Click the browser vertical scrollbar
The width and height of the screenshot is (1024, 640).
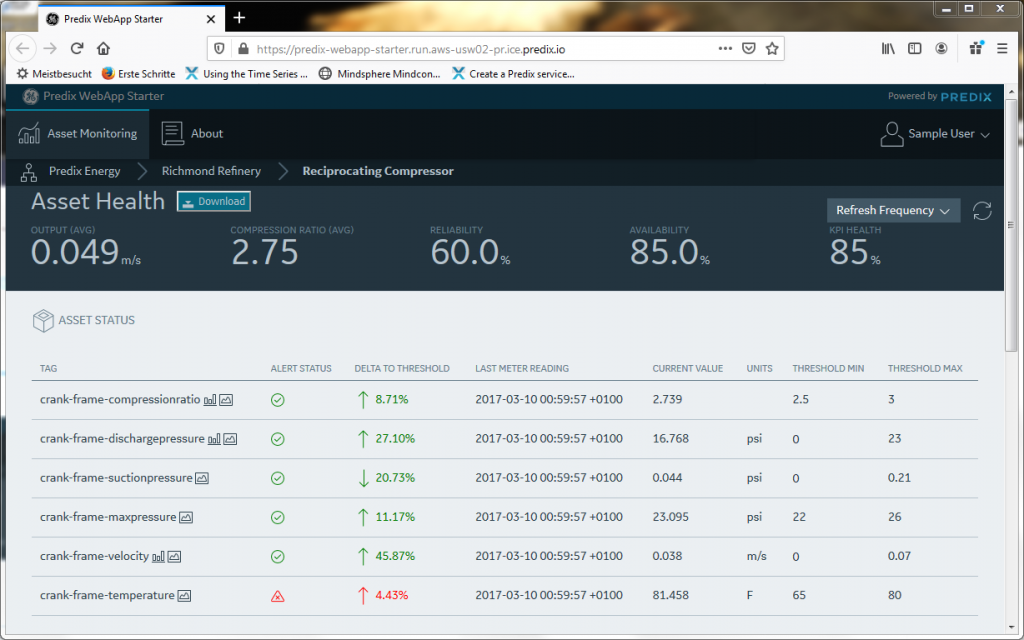[1011, 225]
